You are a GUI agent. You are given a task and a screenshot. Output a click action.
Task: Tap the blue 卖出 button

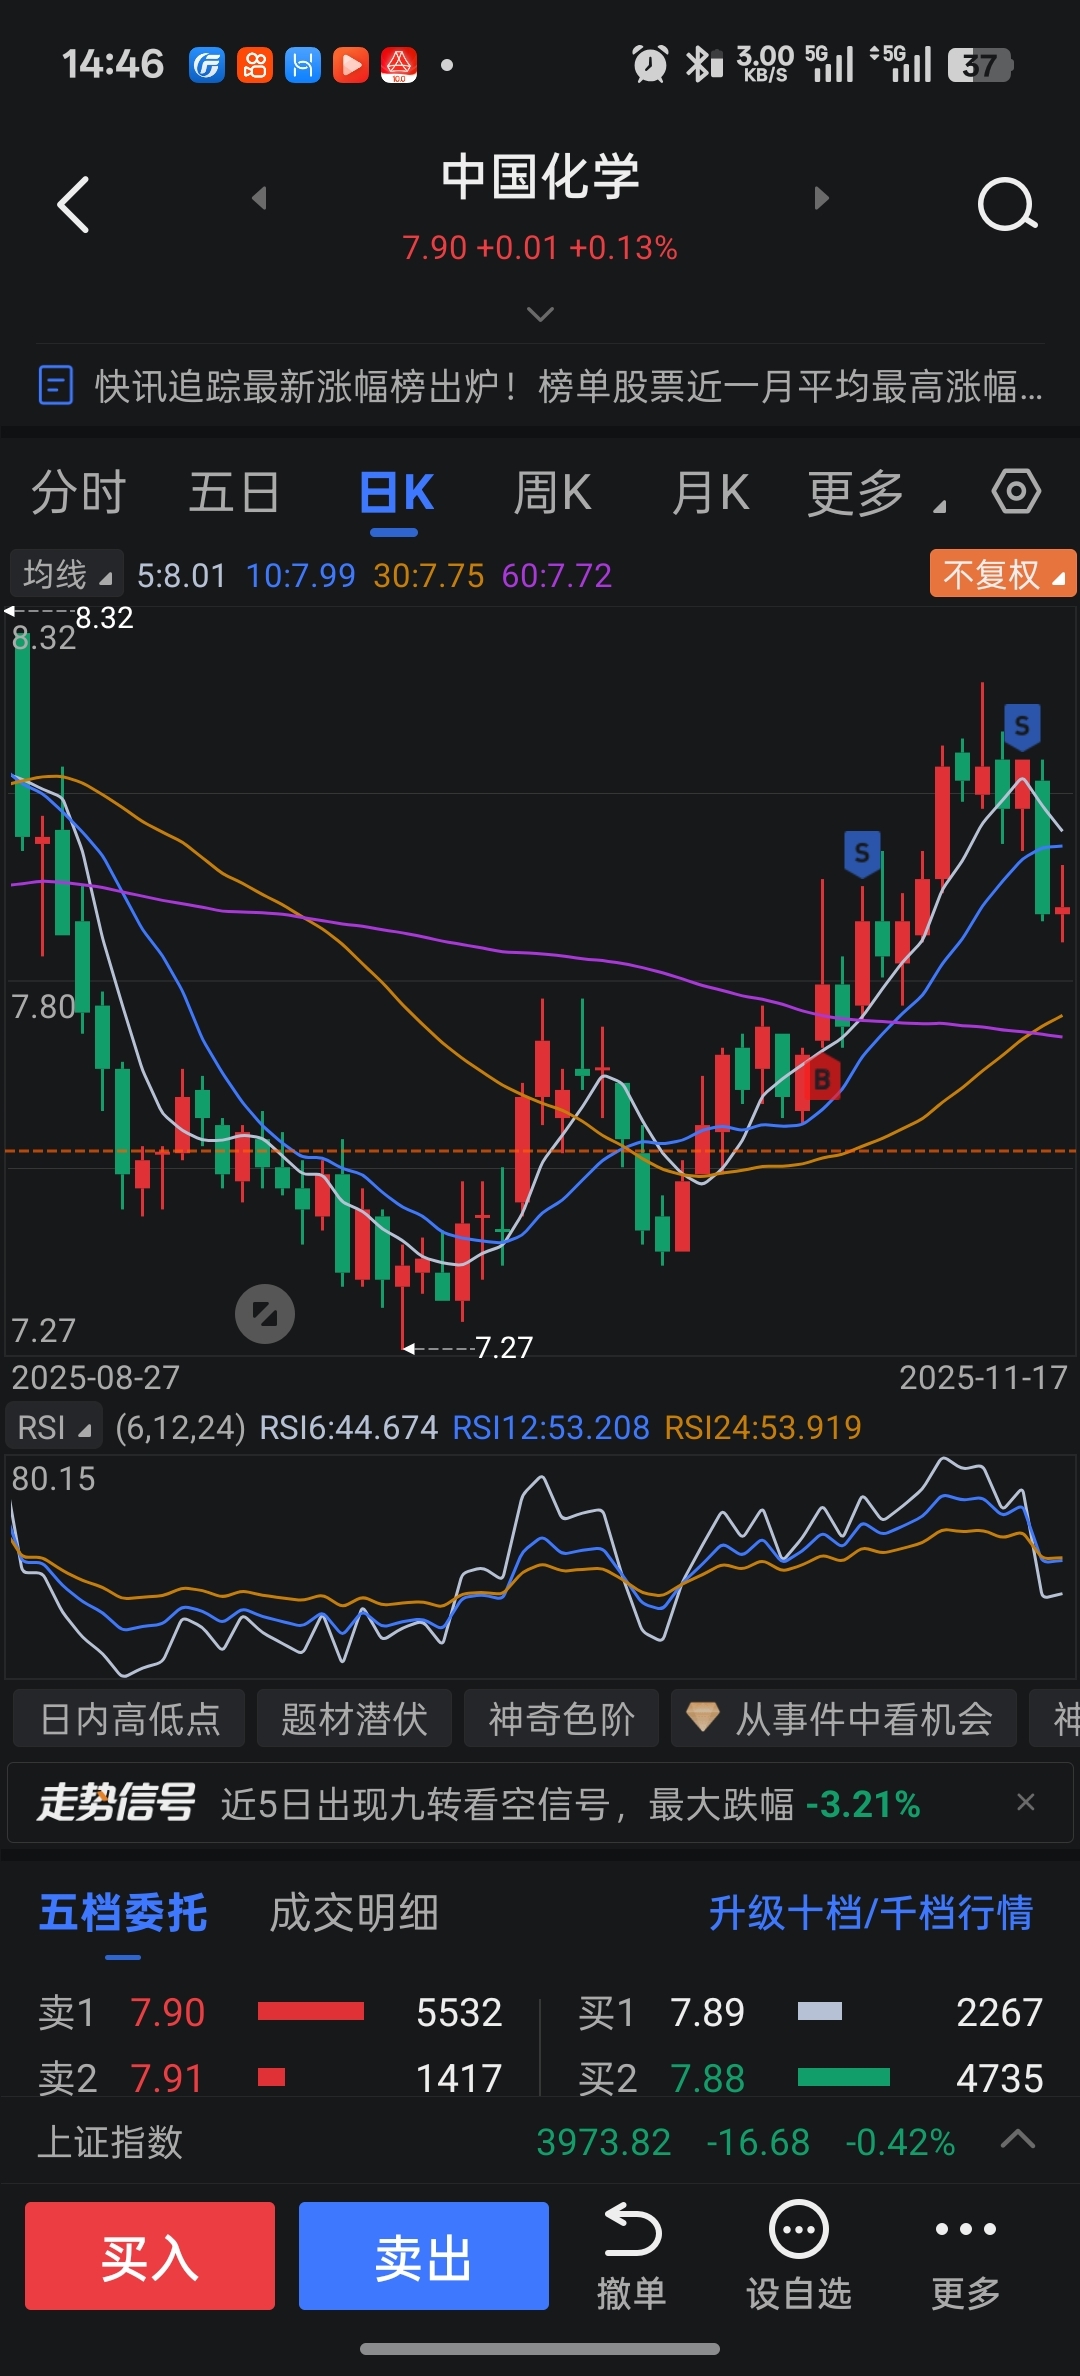424,2256
